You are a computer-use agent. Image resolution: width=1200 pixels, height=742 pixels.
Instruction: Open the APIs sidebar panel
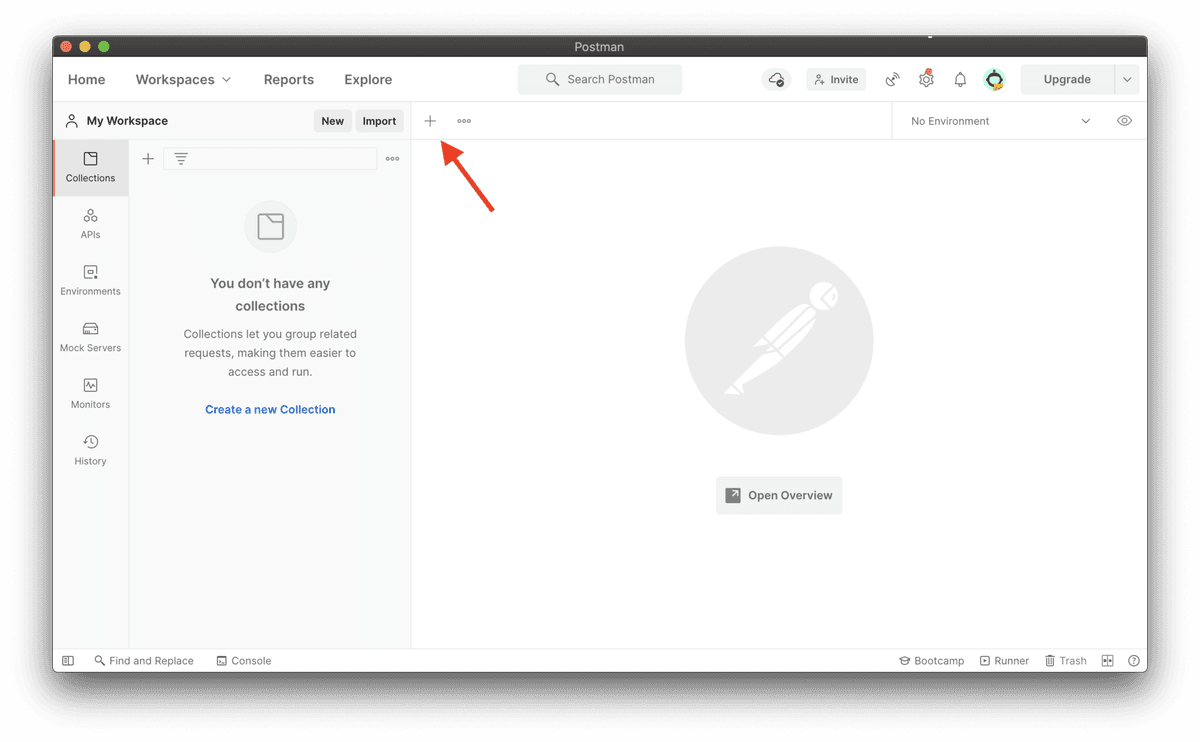90,224
